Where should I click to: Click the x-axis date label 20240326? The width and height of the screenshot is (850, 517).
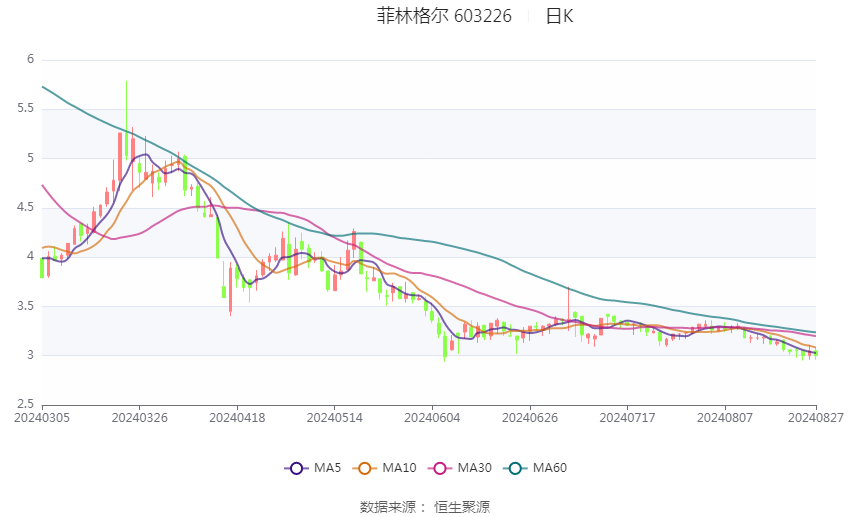139,418
